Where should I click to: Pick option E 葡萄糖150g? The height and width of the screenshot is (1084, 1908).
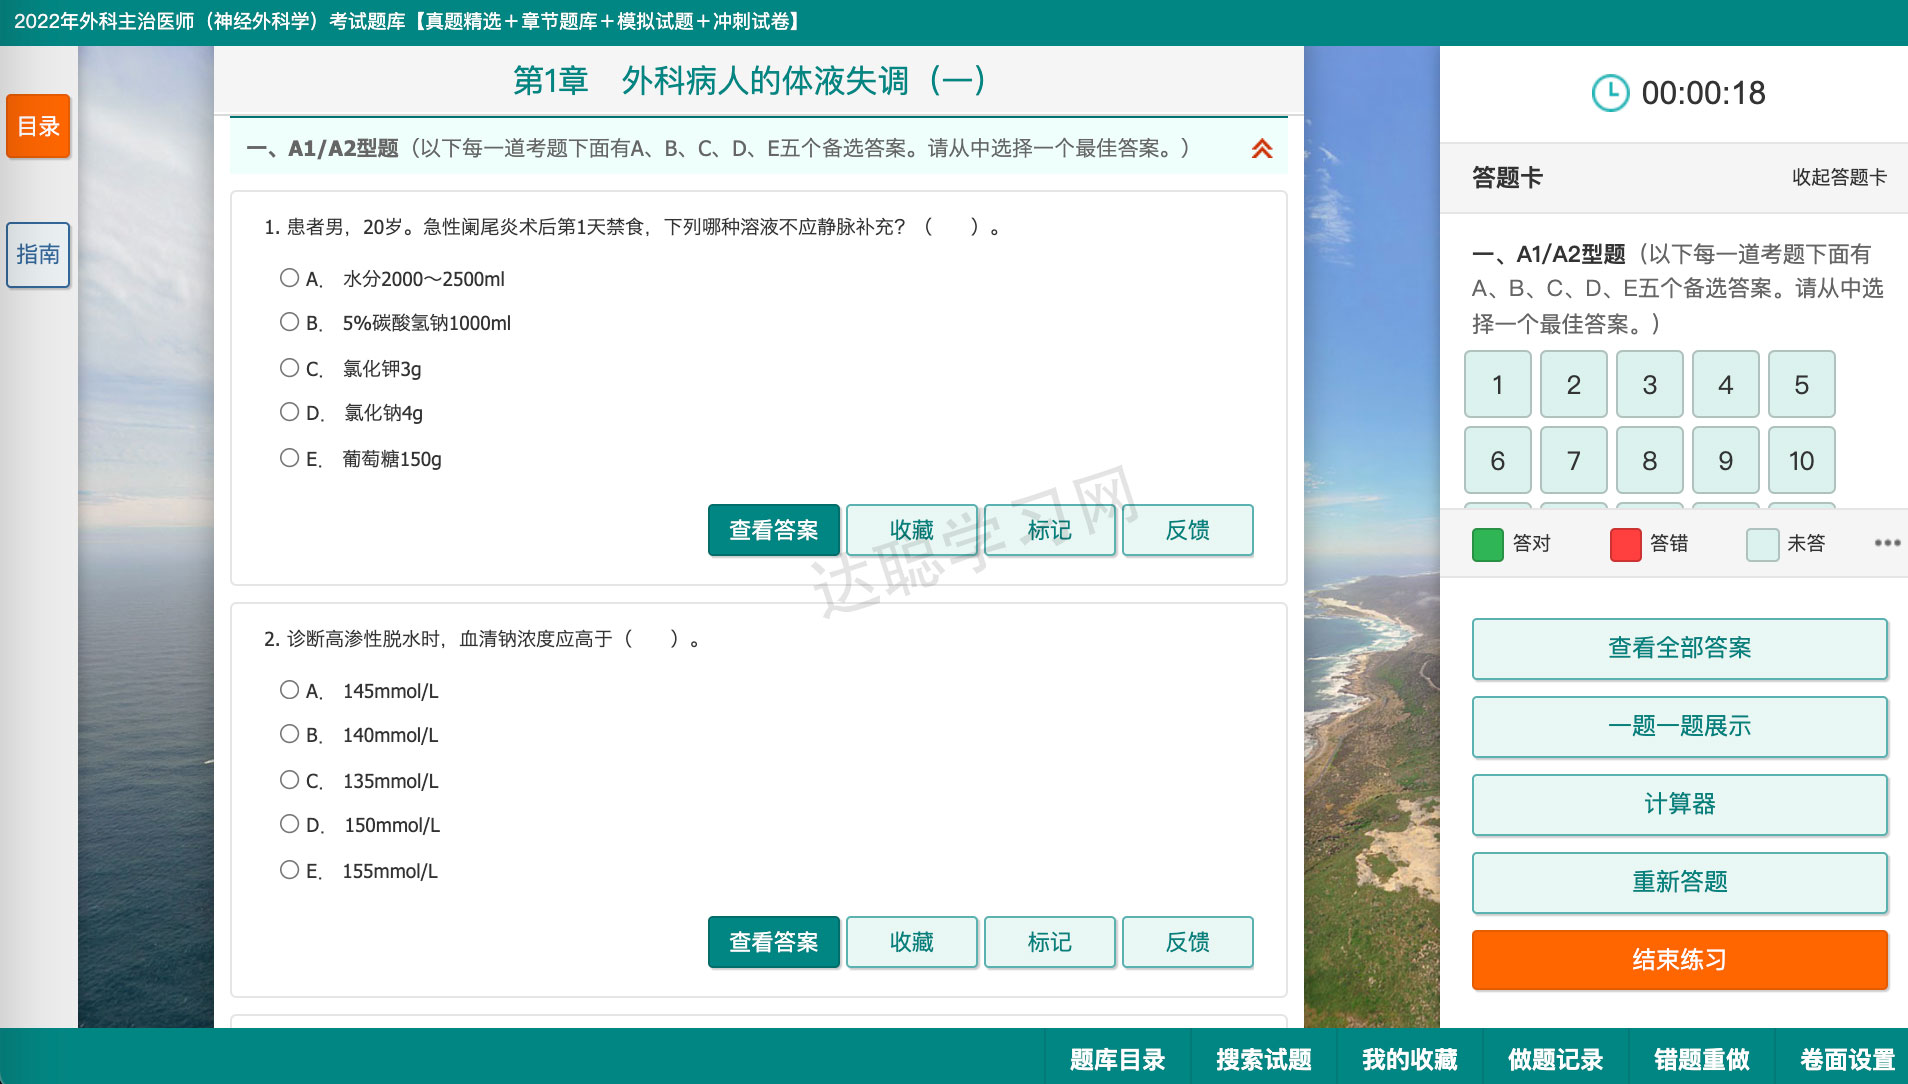tap(290, 458)
